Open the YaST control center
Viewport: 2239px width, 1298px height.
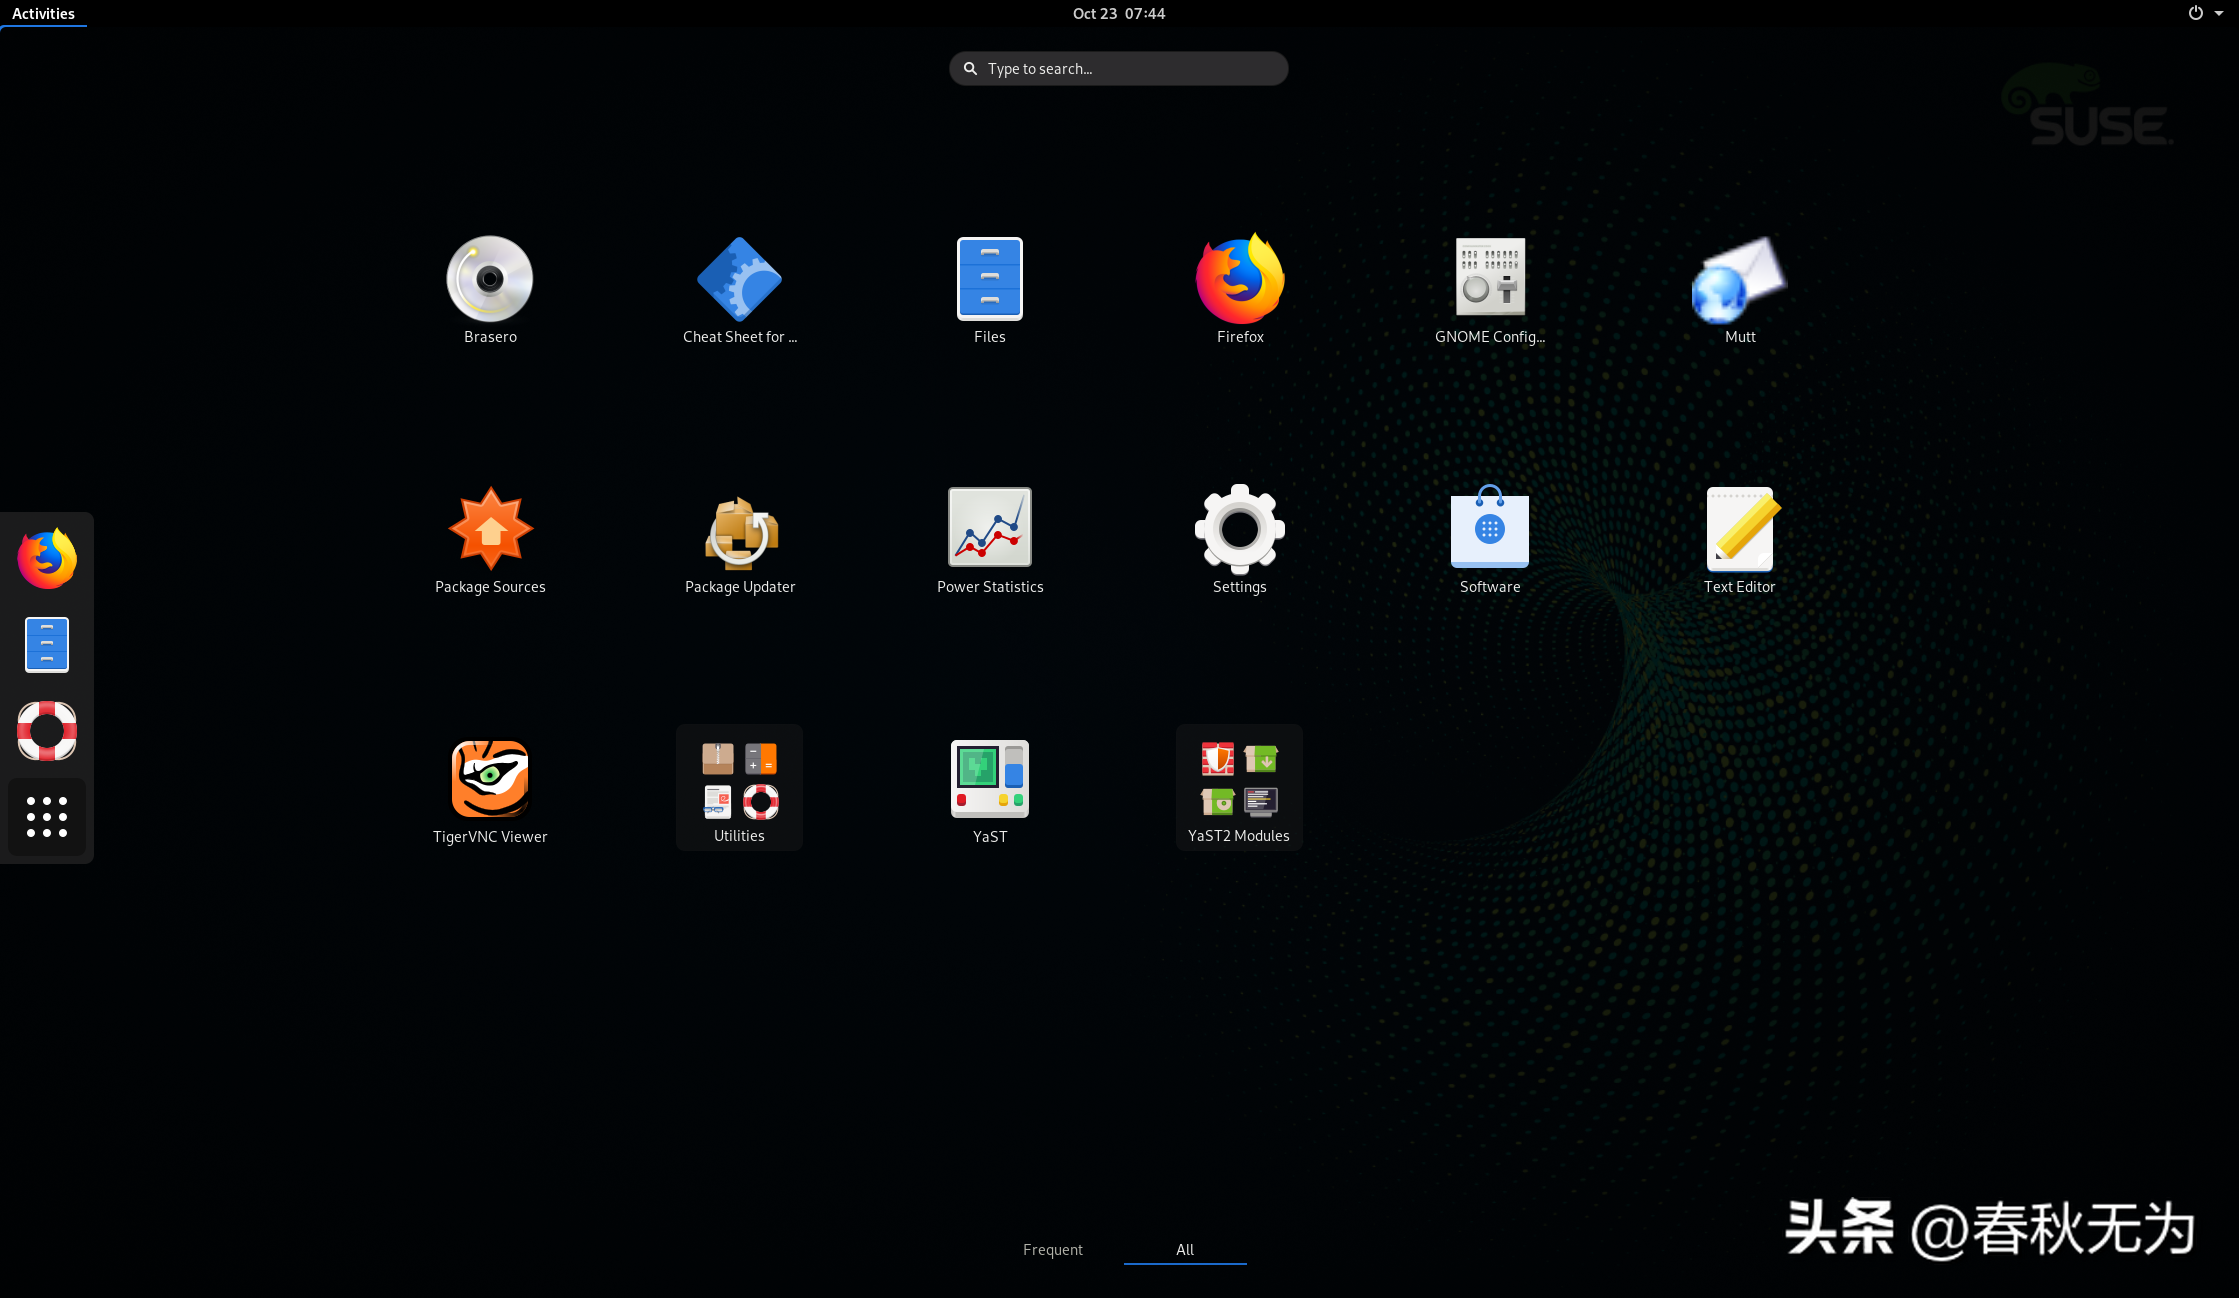990,779
